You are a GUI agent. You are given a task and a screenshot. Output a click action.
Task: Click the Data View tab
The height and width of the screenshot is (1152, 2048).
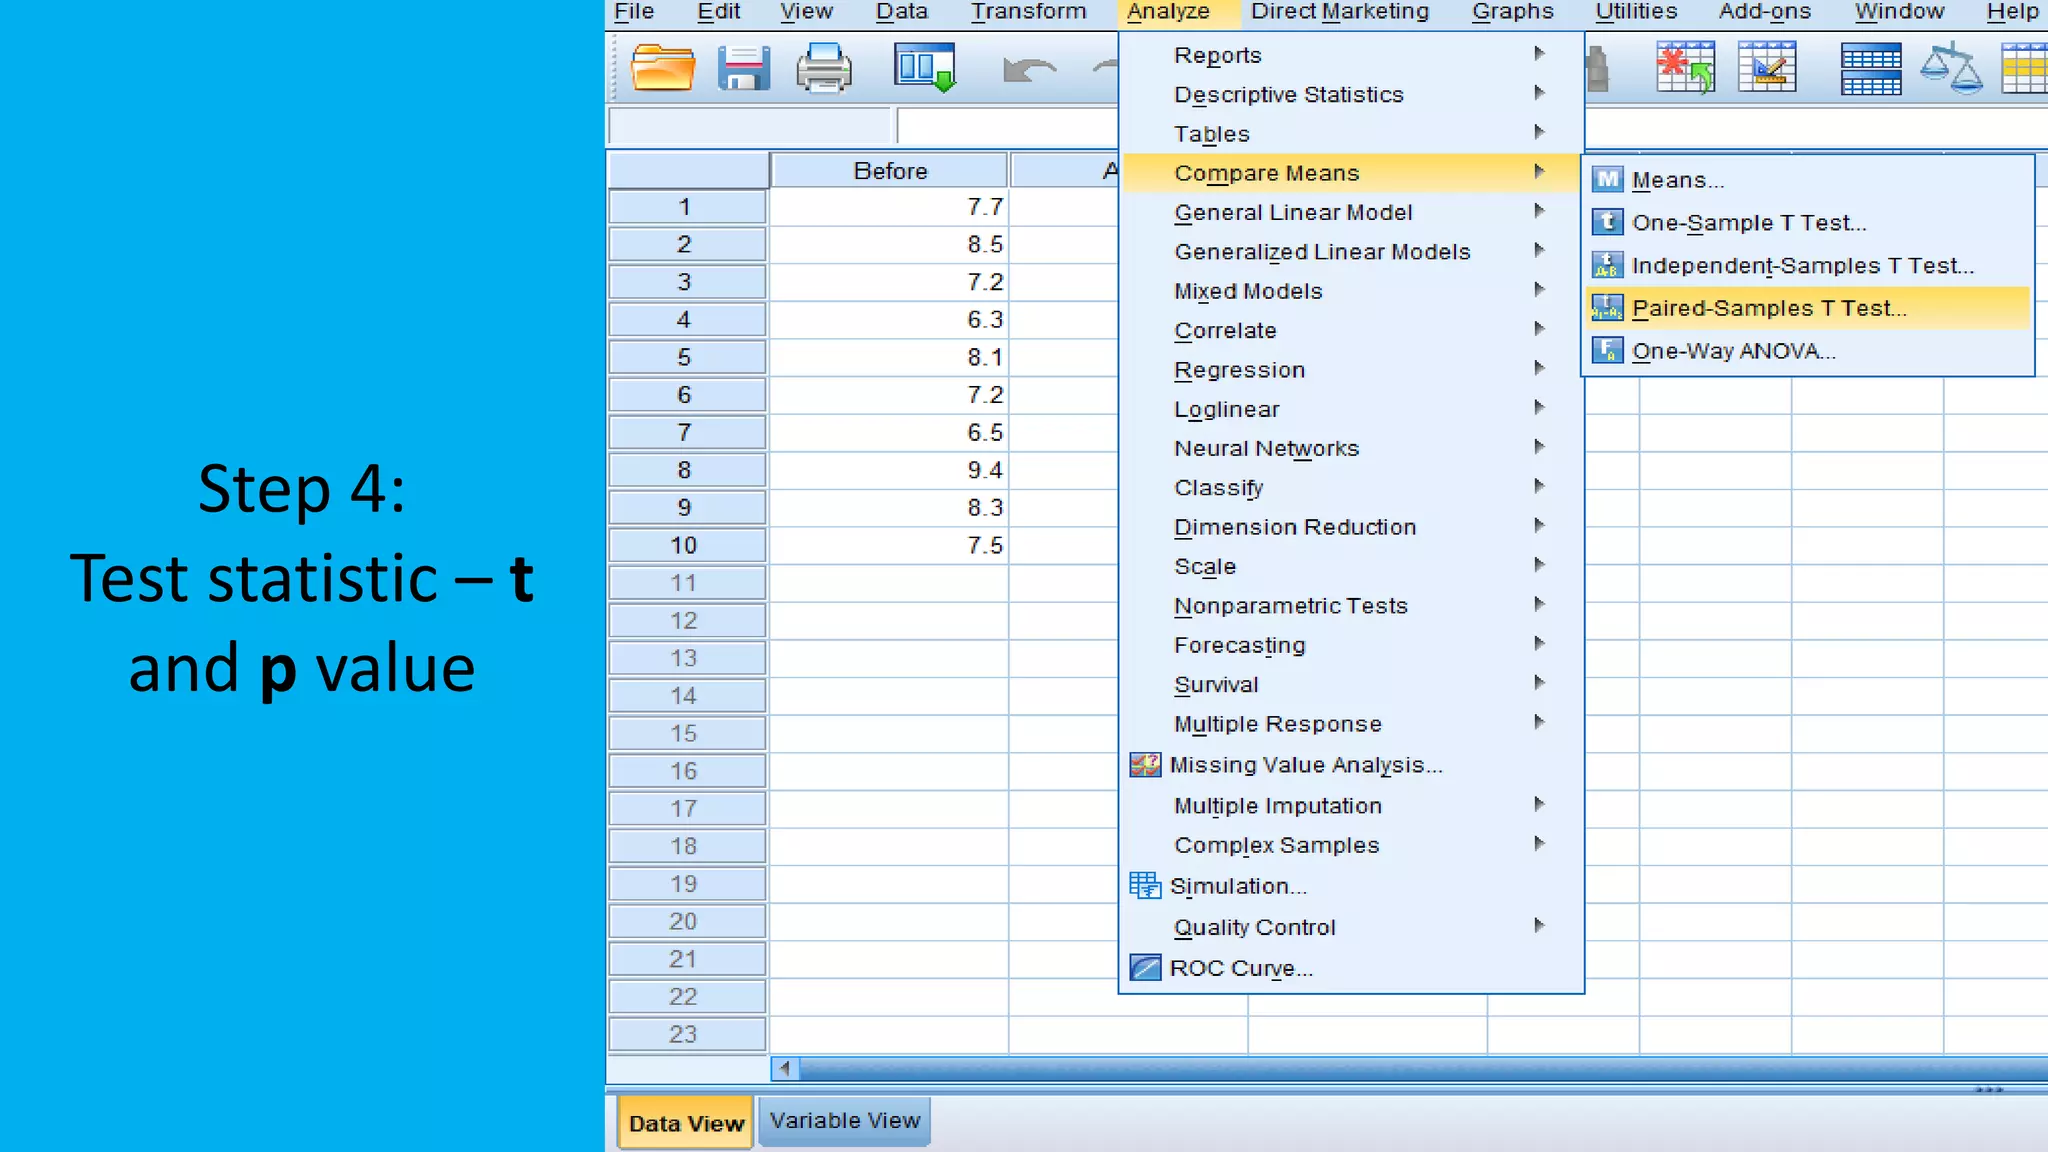coord(686,1123)
